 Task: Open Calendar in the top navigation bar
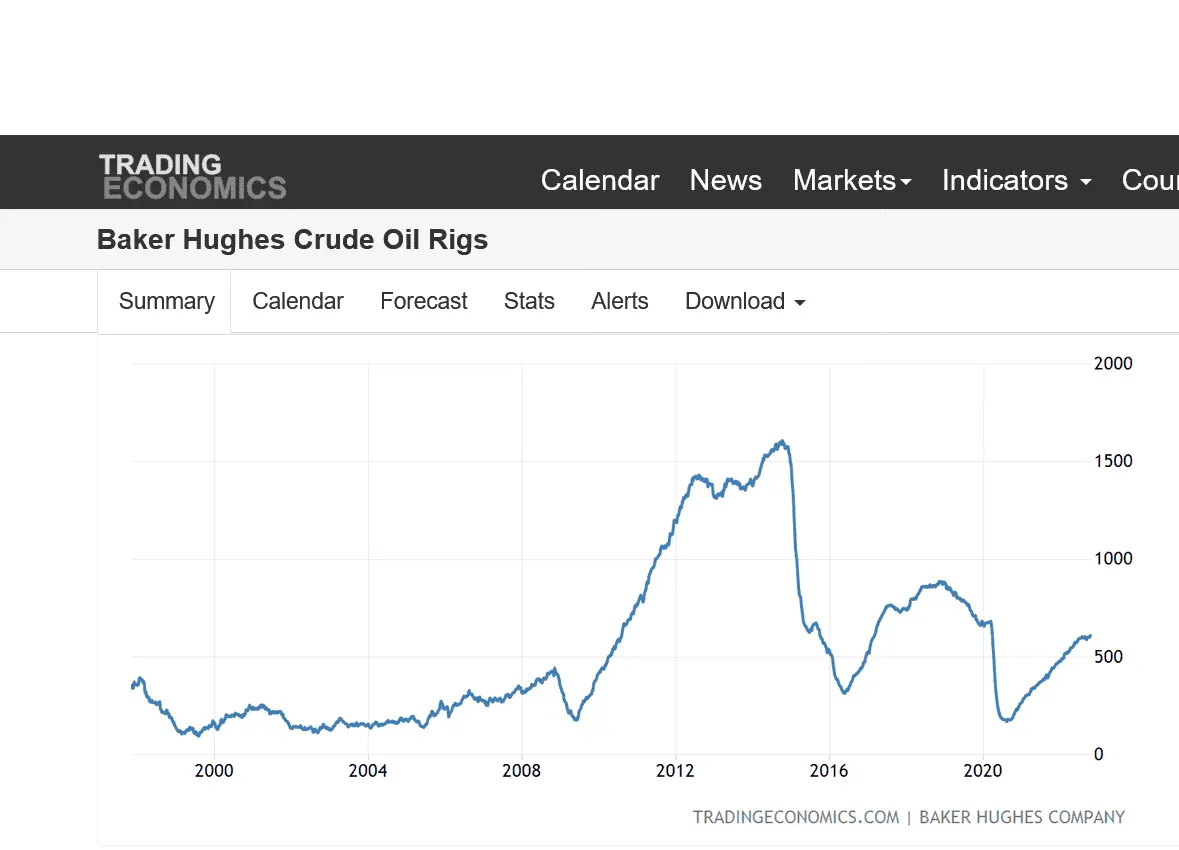600,180
